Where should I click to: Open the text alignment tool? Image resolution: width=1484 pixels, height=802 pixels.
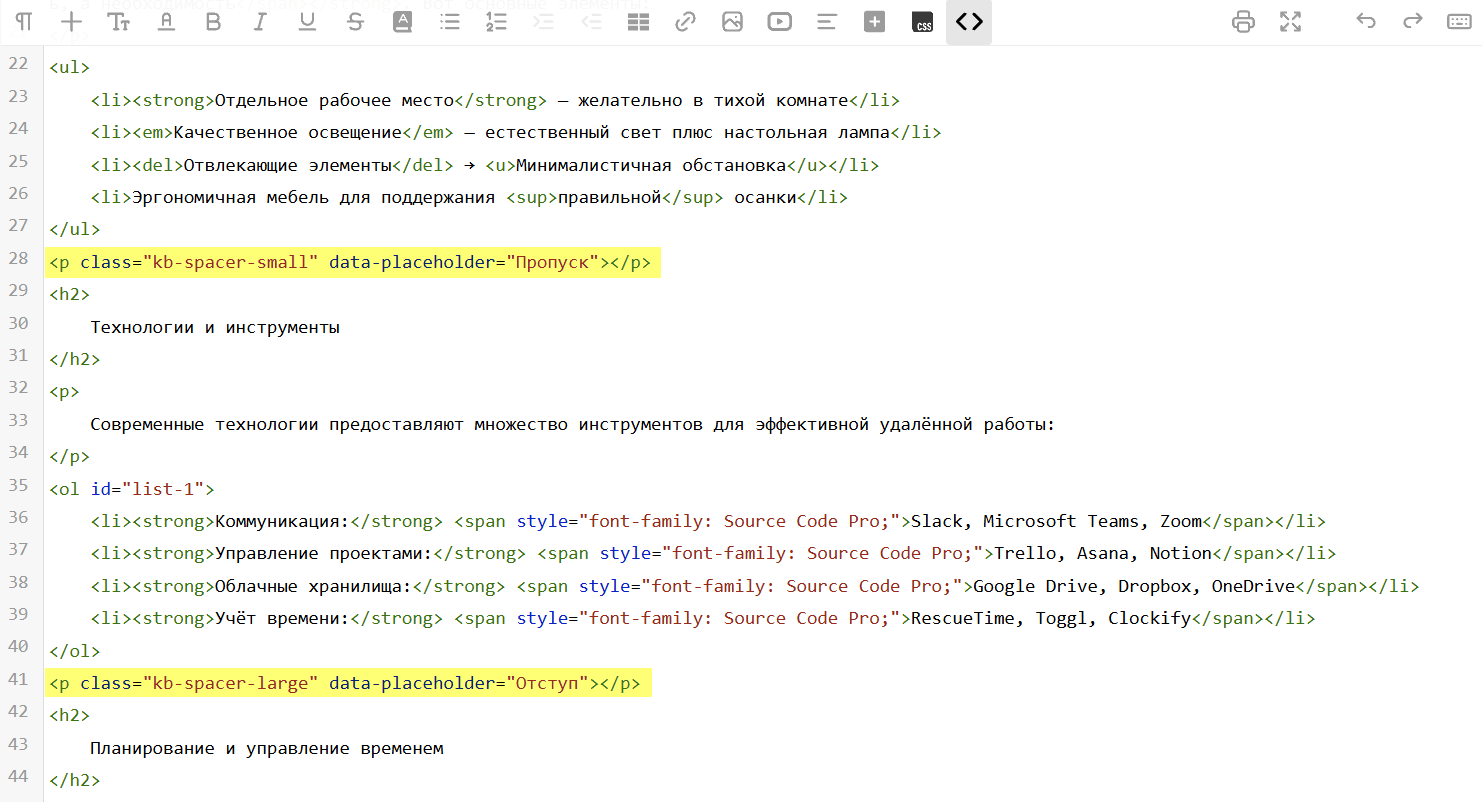[827, 22]
